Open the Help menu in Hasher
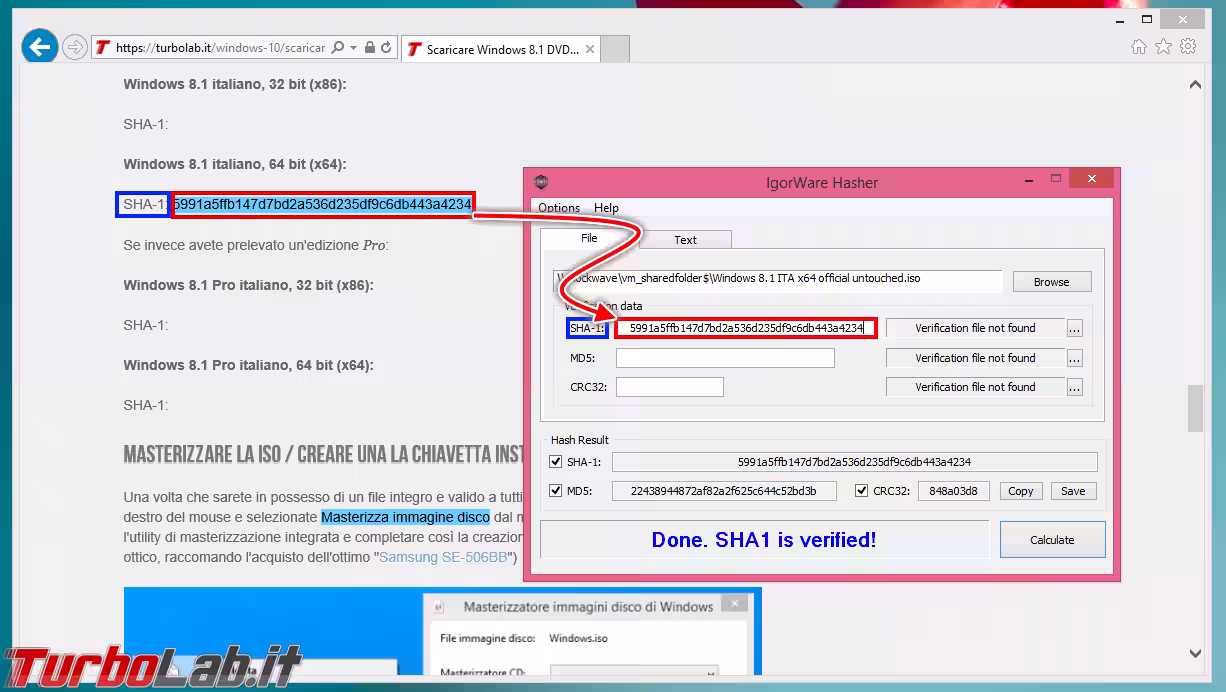Image resolution: width=1226 pixels, height=692 pixels. [x=606, y=208]
